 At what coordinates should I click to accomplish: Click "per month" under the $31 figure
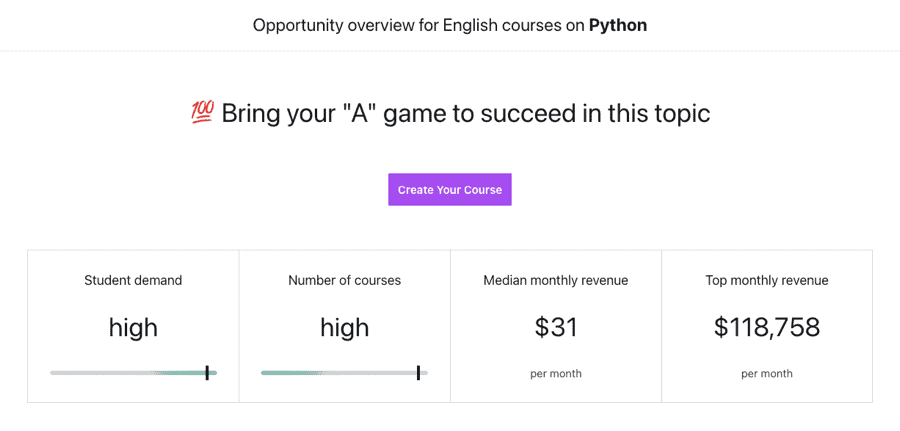click(556, 374)
